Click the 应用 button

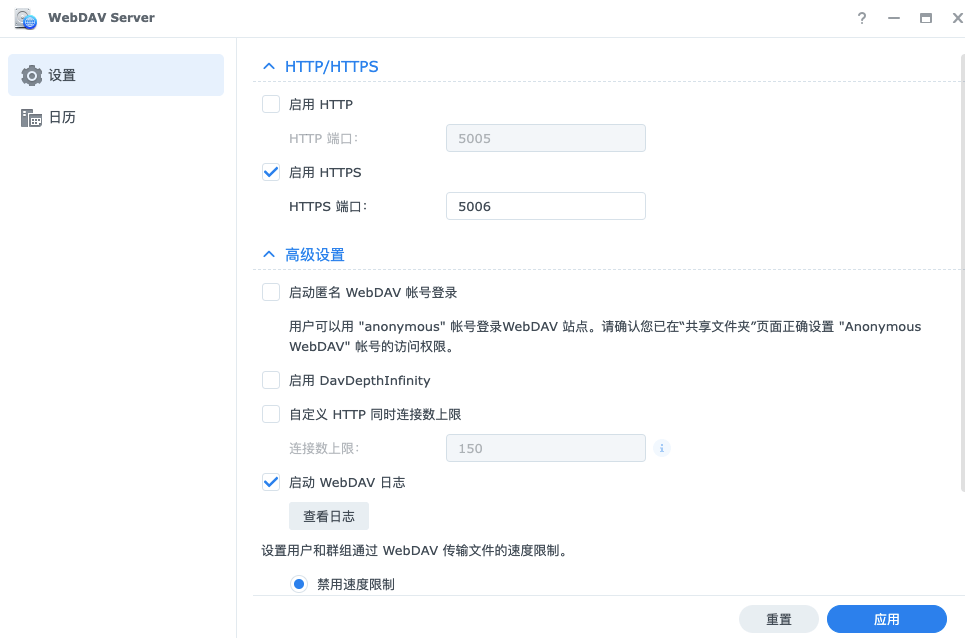tap(886, 619)
